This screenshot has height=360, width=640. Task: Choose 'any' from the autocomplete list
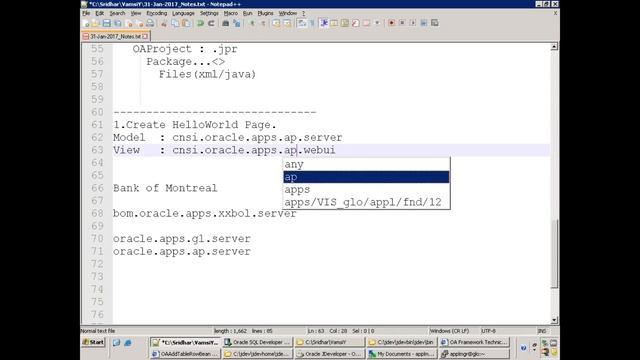[x=366, y=164]
